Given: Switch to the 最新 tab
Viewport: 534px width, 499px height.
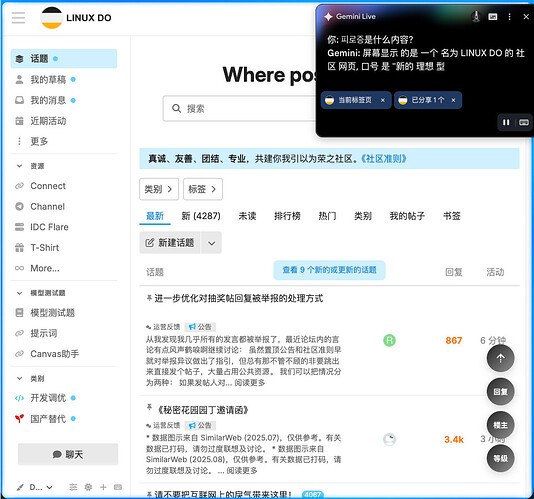Looking at the screenshot, I should click(155, 216).
